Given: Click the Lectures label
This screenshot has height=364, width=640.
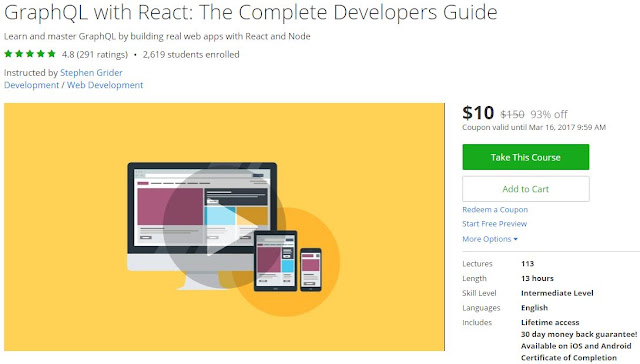Looking at the screenshot, I should 477,264.
